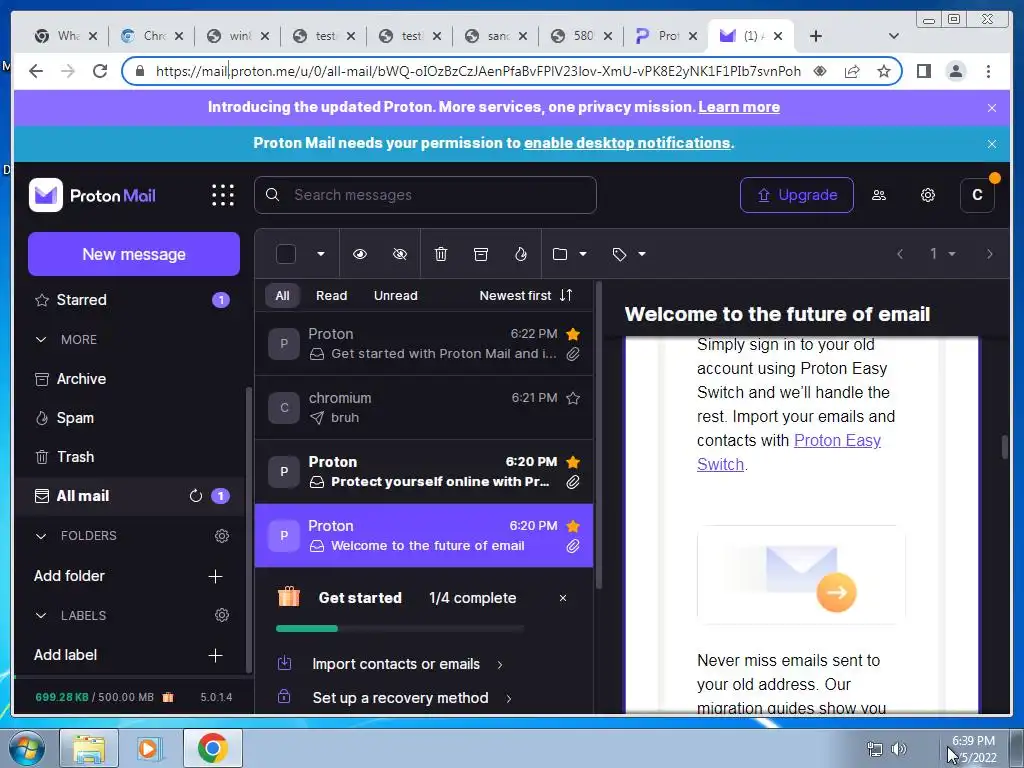This screenshot has width=1024, height=768.
Task: Collapse the MORE section
Action: [40, 340]
